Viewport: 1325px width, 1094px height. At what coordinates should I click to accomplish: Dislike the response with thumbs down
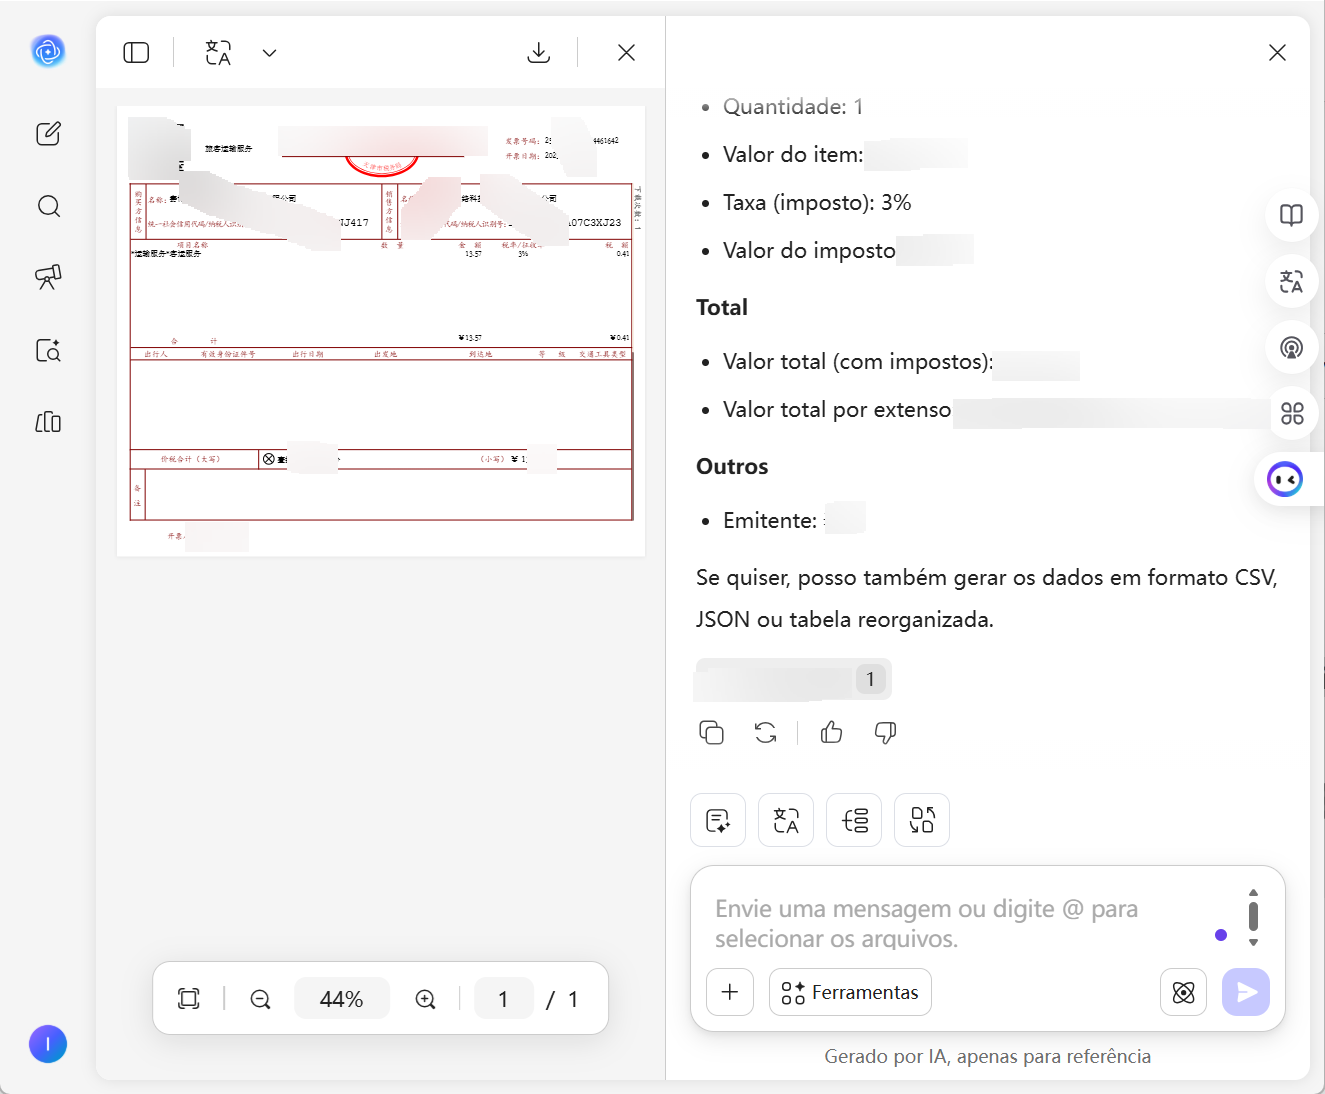coord(885,733)
